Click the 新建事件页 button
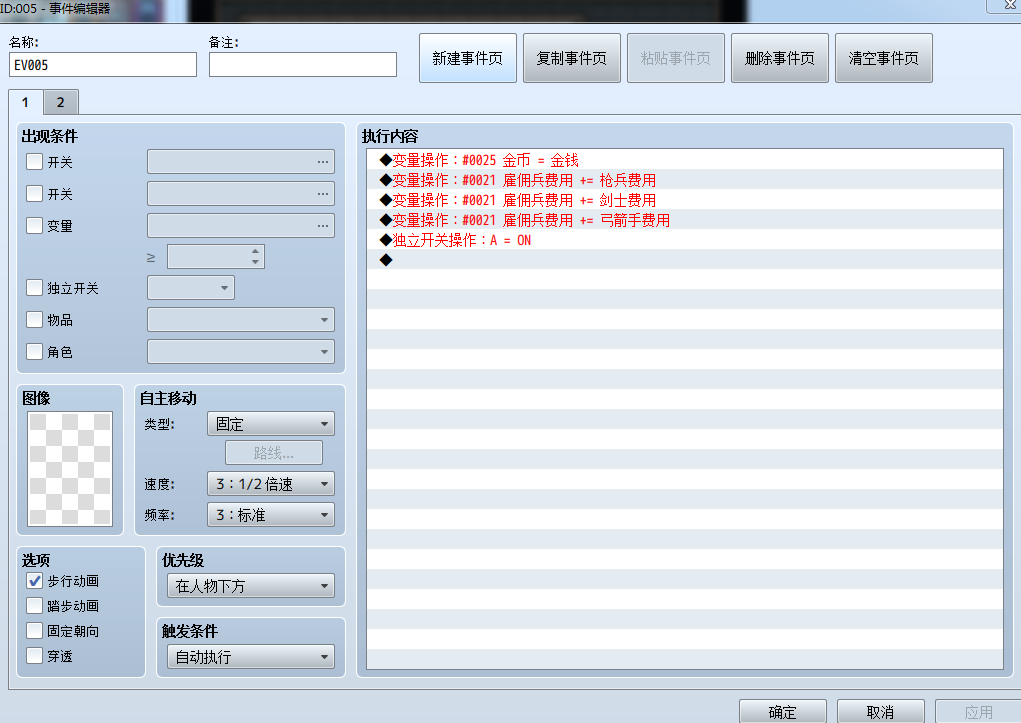The image size is (1021, 723). pos(468,58)
